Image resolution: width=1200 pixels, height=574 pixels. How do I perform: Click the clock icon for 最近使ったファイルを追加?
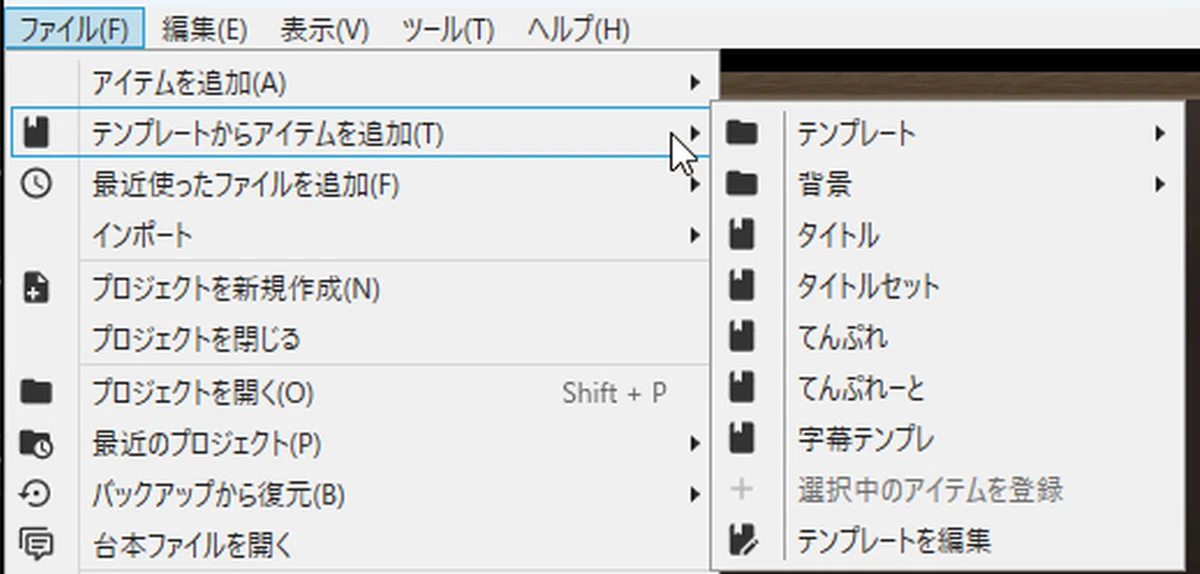click(36, 185)
